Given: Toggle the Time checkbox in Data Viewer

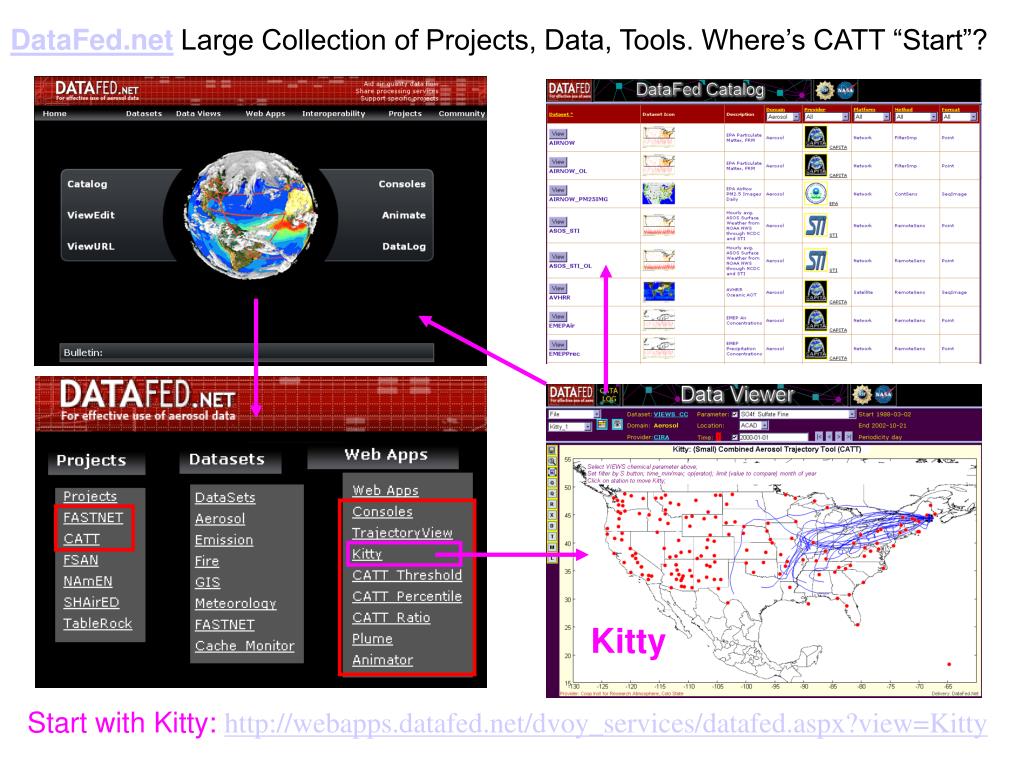Looking at the screenshot, I should [735, 438].
